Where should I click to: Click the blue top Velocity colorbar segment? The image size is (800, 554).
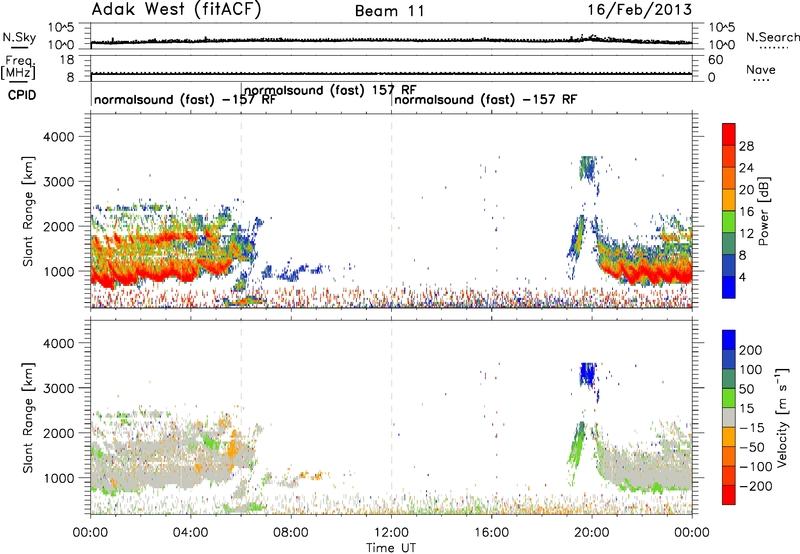729,340
